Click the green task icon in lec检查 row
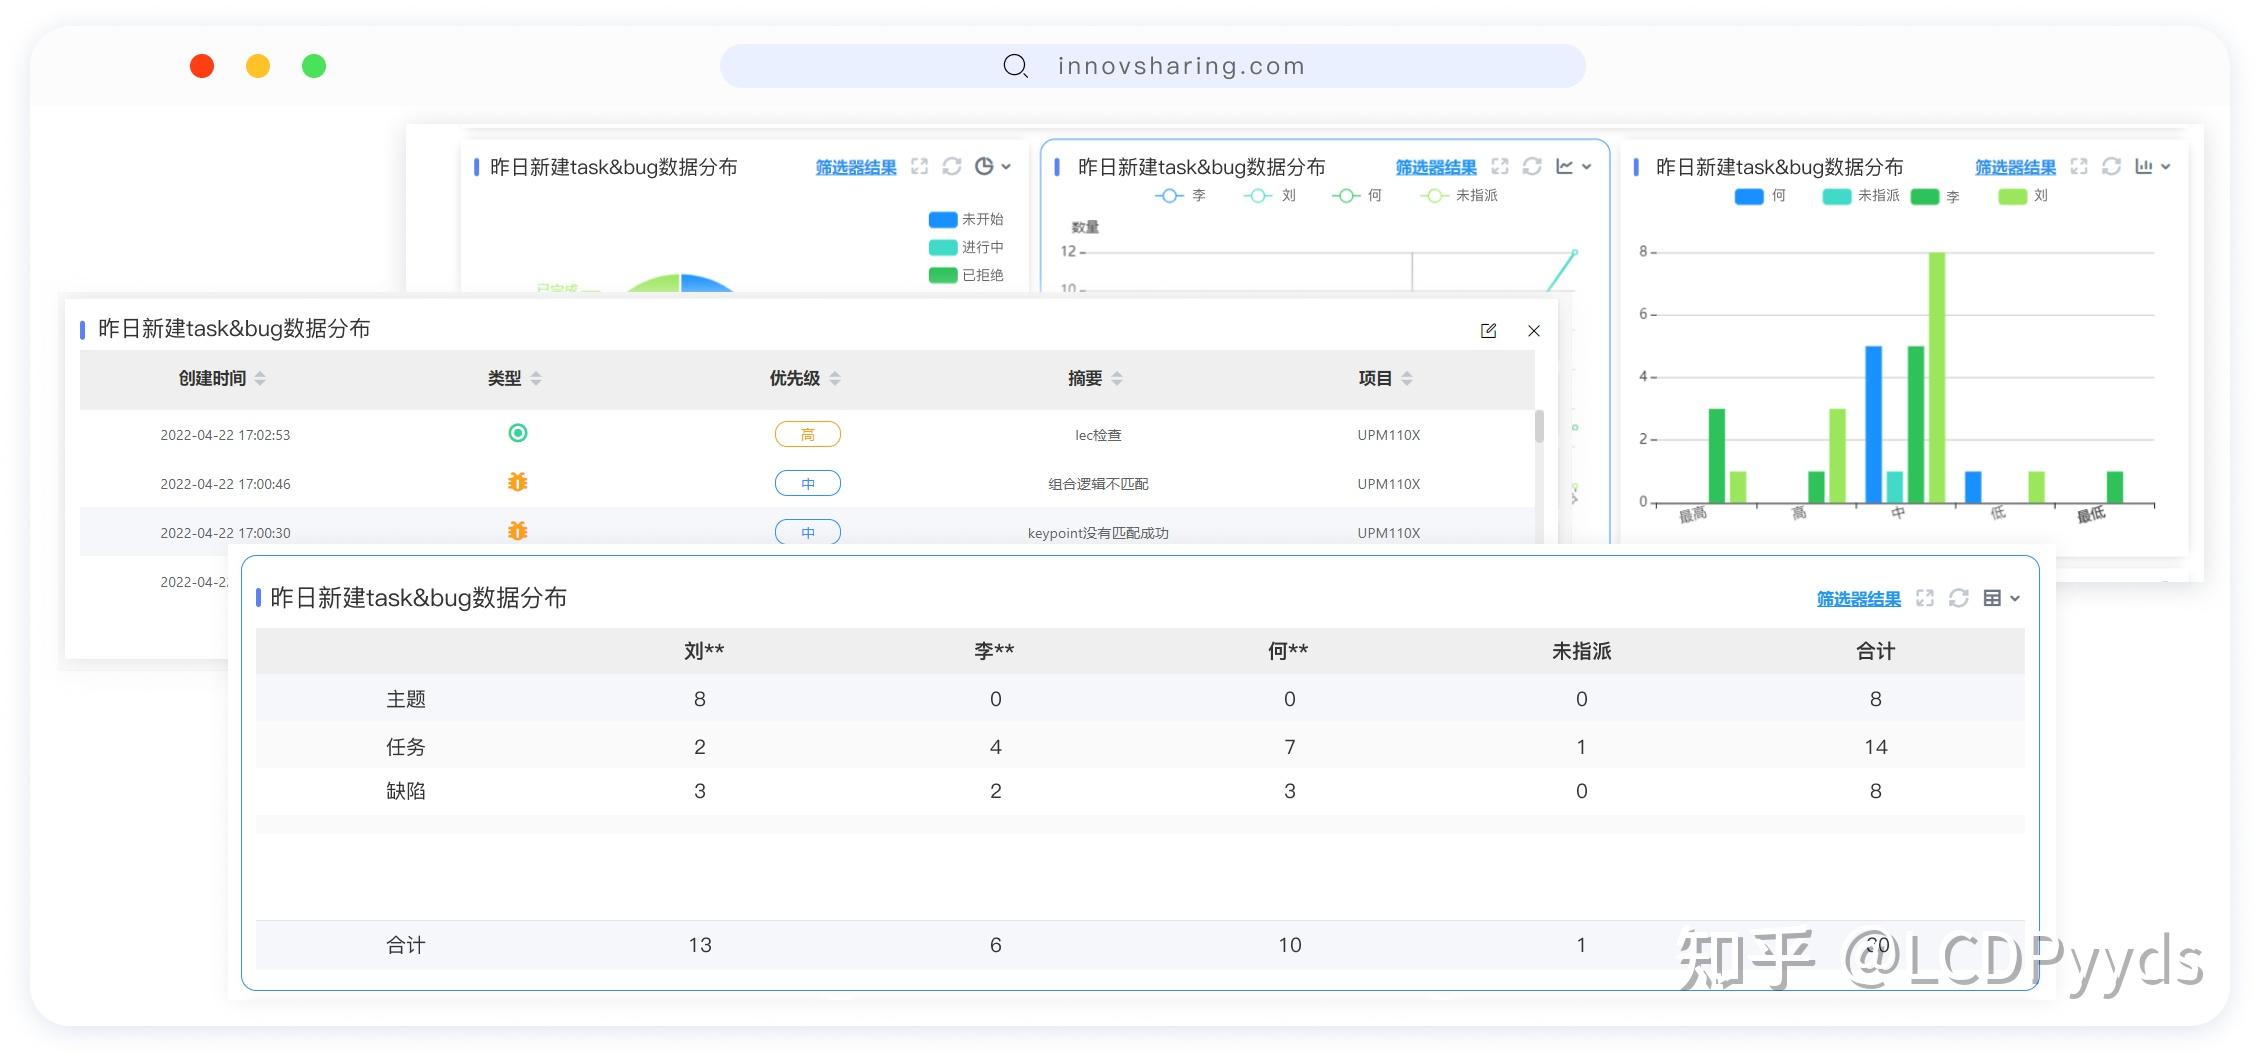Screen dimensions: 2260x1060 click(517, 434)
